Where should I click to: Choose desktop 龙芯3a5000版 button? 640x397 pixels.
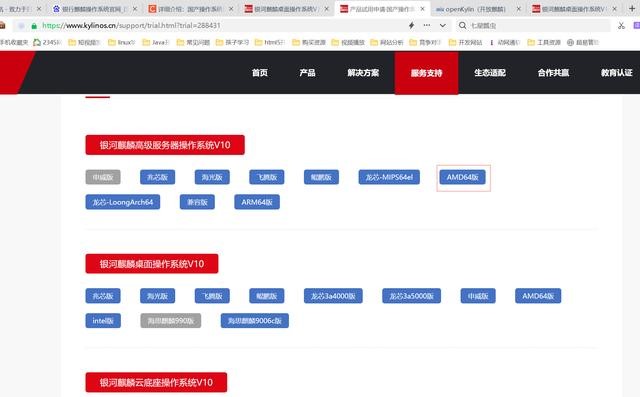411,296
